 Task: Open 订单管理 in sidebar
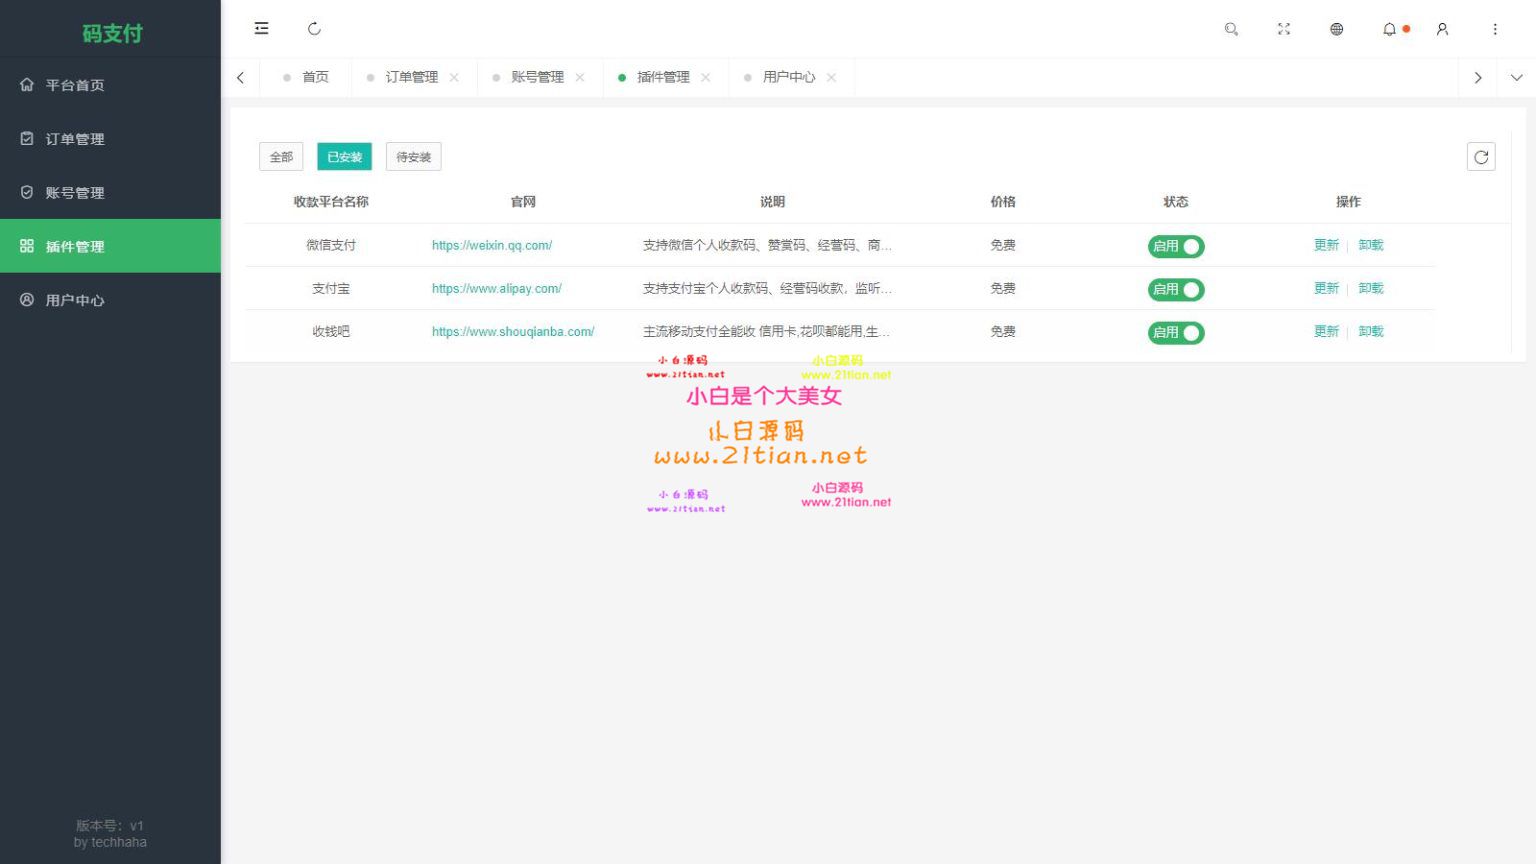click(x=110, y=139)
